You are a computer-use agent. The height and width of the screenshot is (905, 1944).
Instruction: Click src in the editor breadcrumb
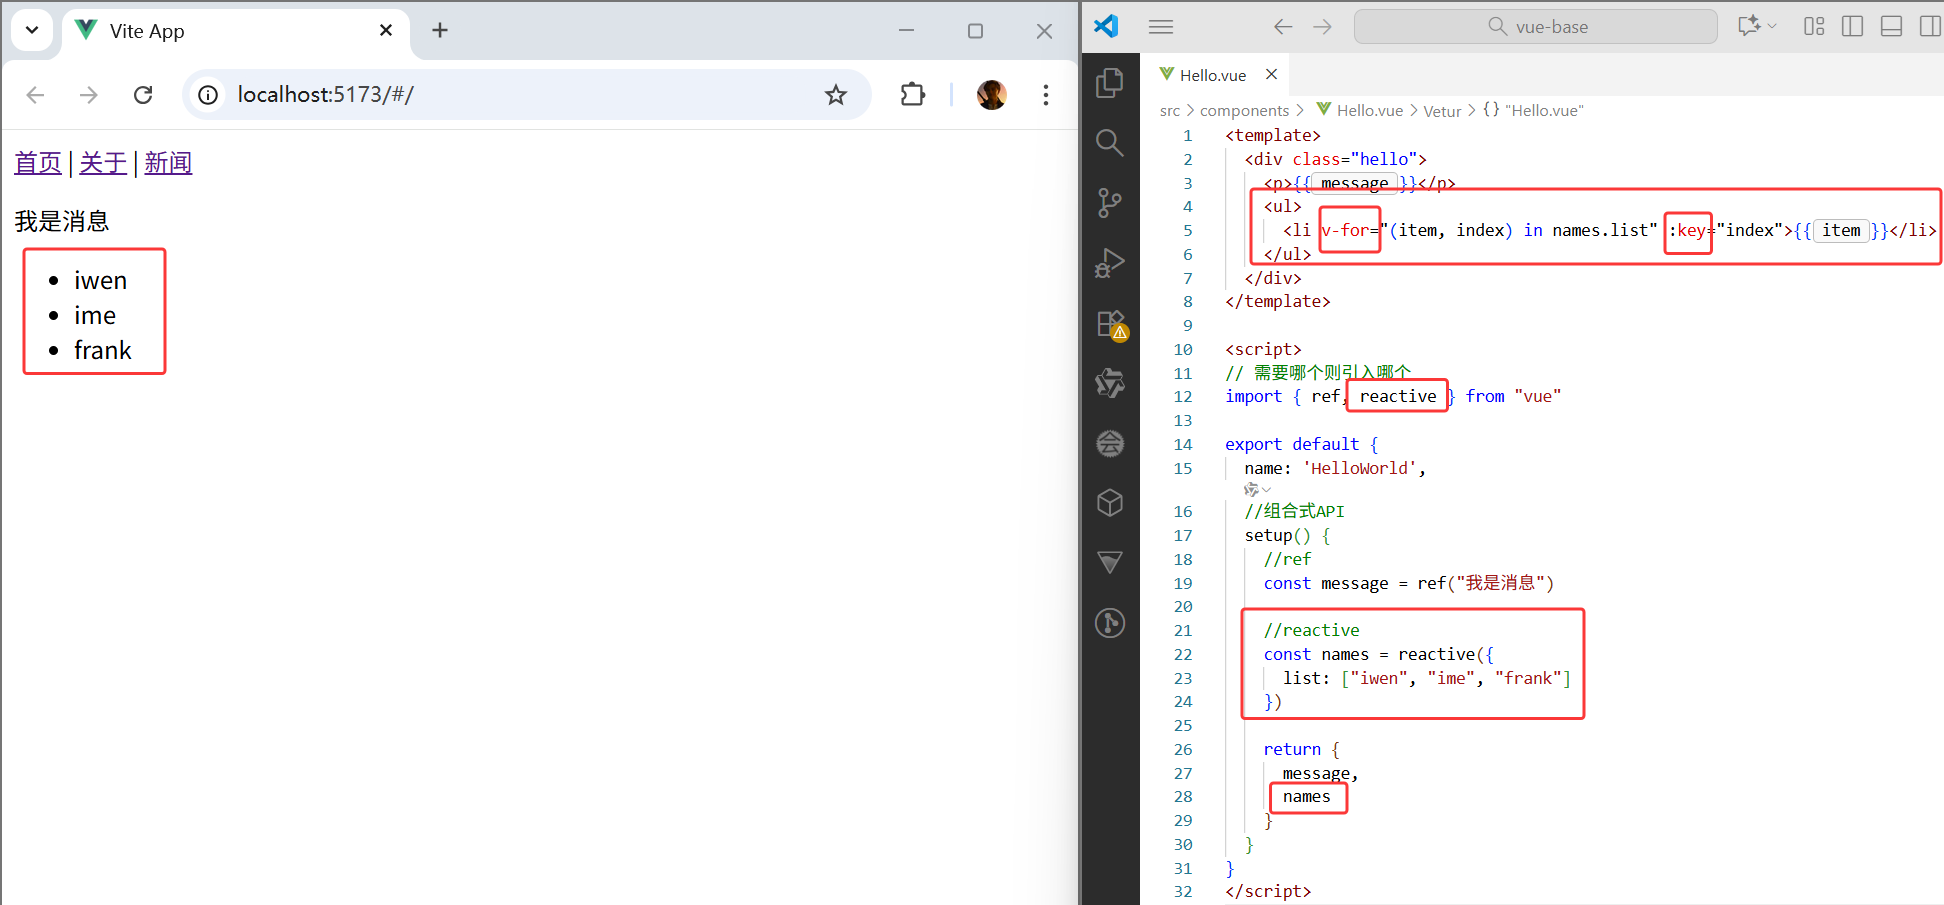pos(1170,111)
